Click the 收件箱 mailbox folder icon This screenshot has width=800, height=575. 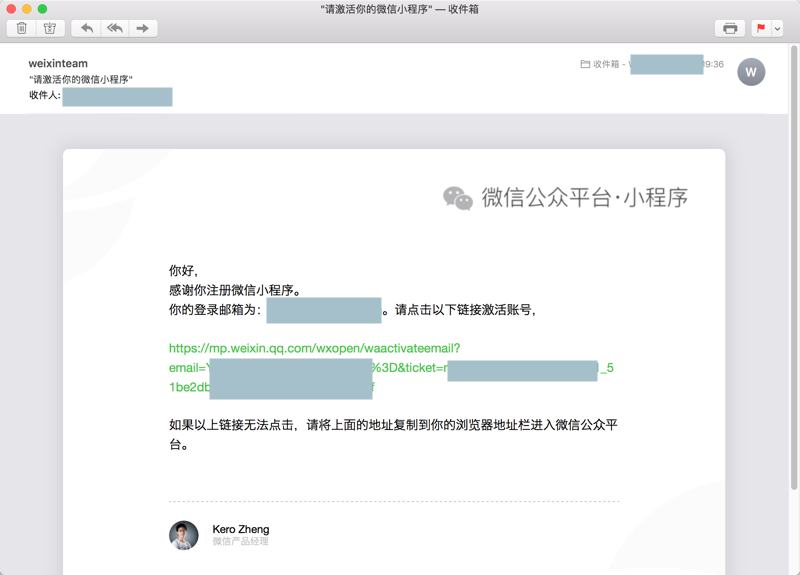pyautogui.click(x=585, y=64)
